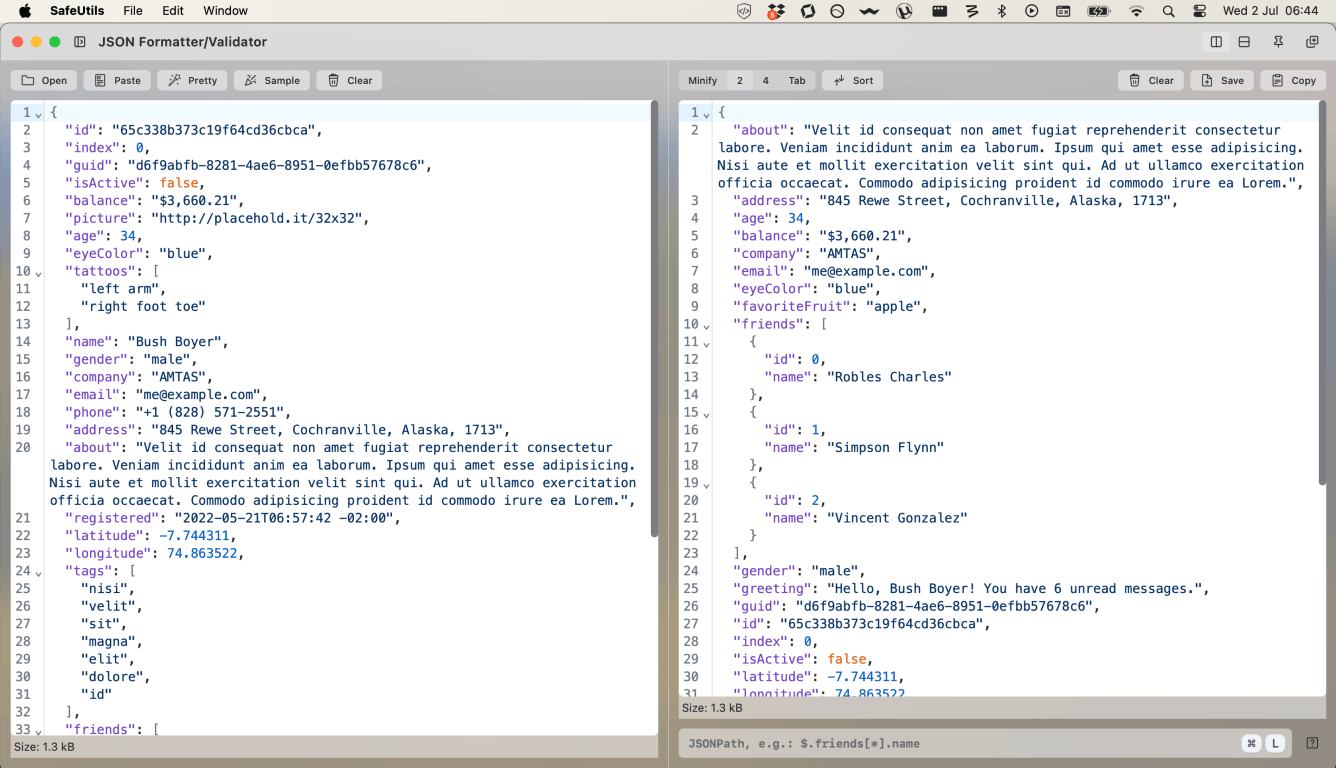This screenshot has height=768, width=1336.
Task: Open the Window menu
Action: pos(225,11)
